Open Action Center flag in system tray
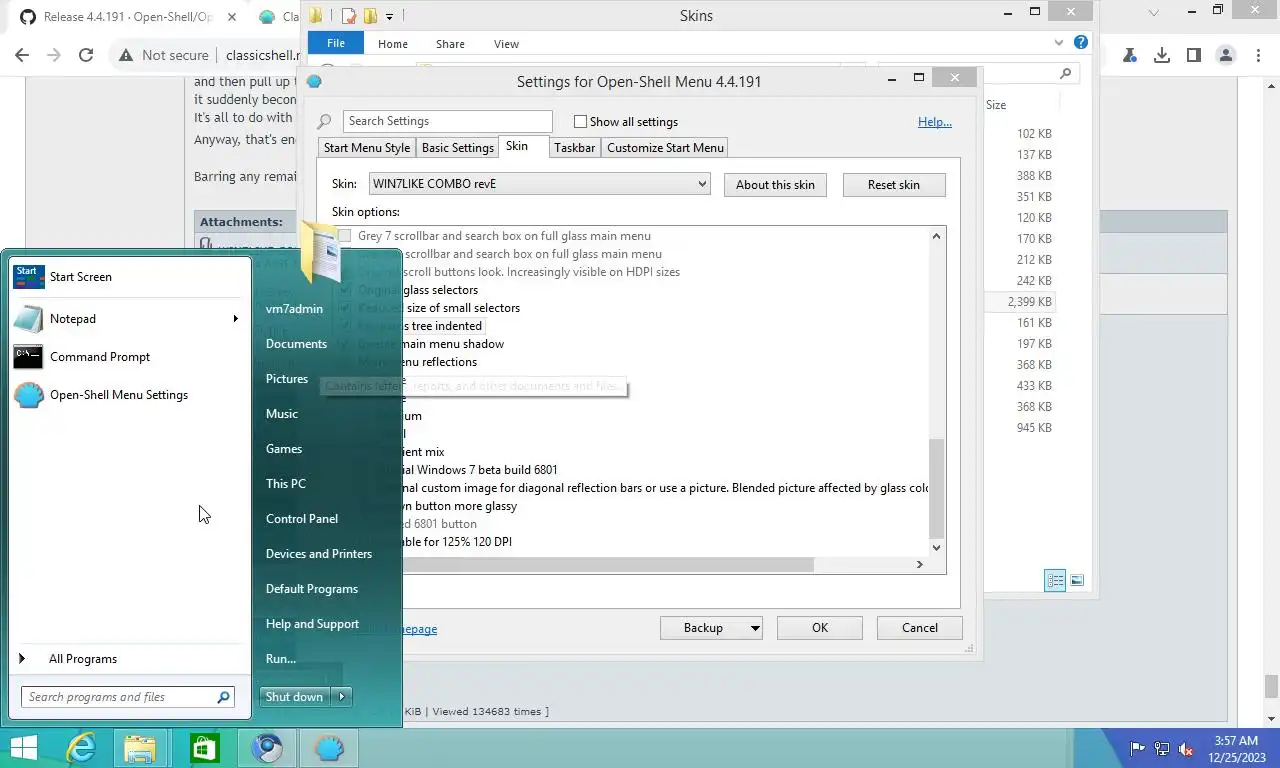 coord(1138,749)
